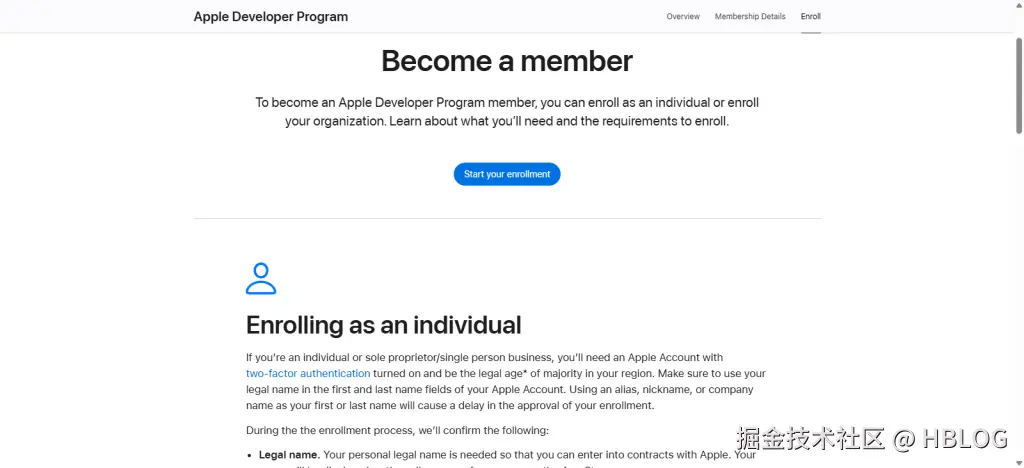1024x468 pixels.
Task: Open the two-factor authentication link
Action: 308,373
